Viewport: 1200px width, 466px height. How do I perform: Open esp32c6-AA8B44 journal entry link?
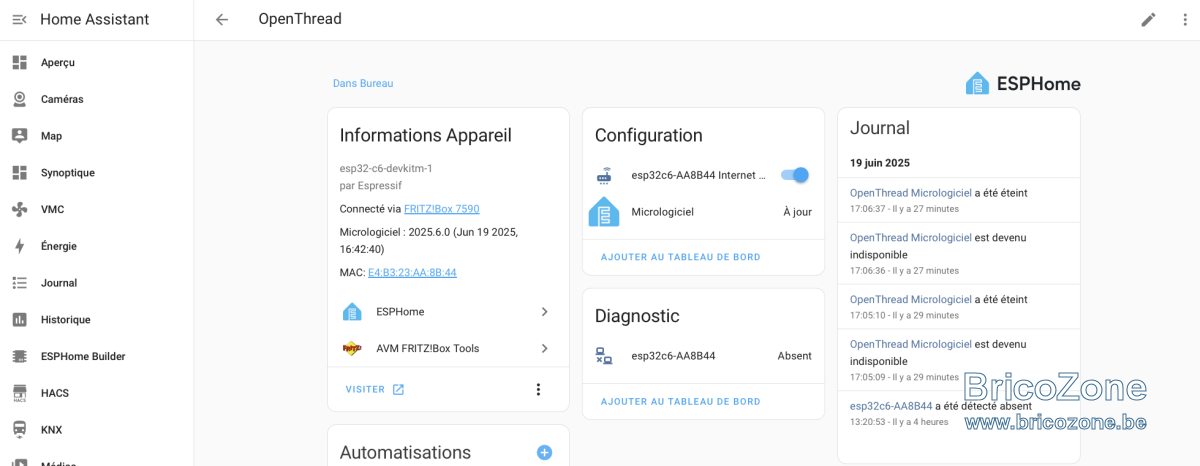click(891, 406)
